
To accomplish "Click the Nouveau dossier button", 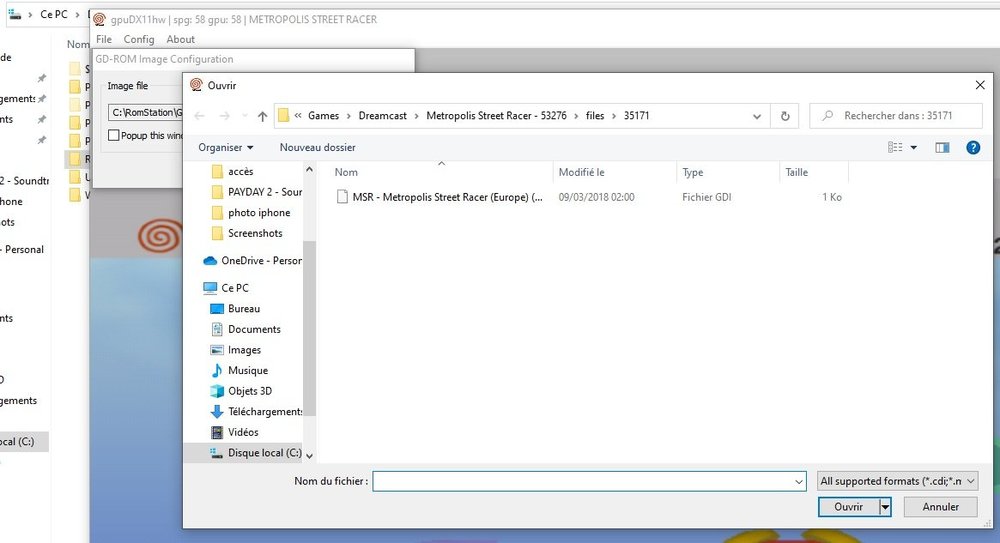I will pos(318,147).
